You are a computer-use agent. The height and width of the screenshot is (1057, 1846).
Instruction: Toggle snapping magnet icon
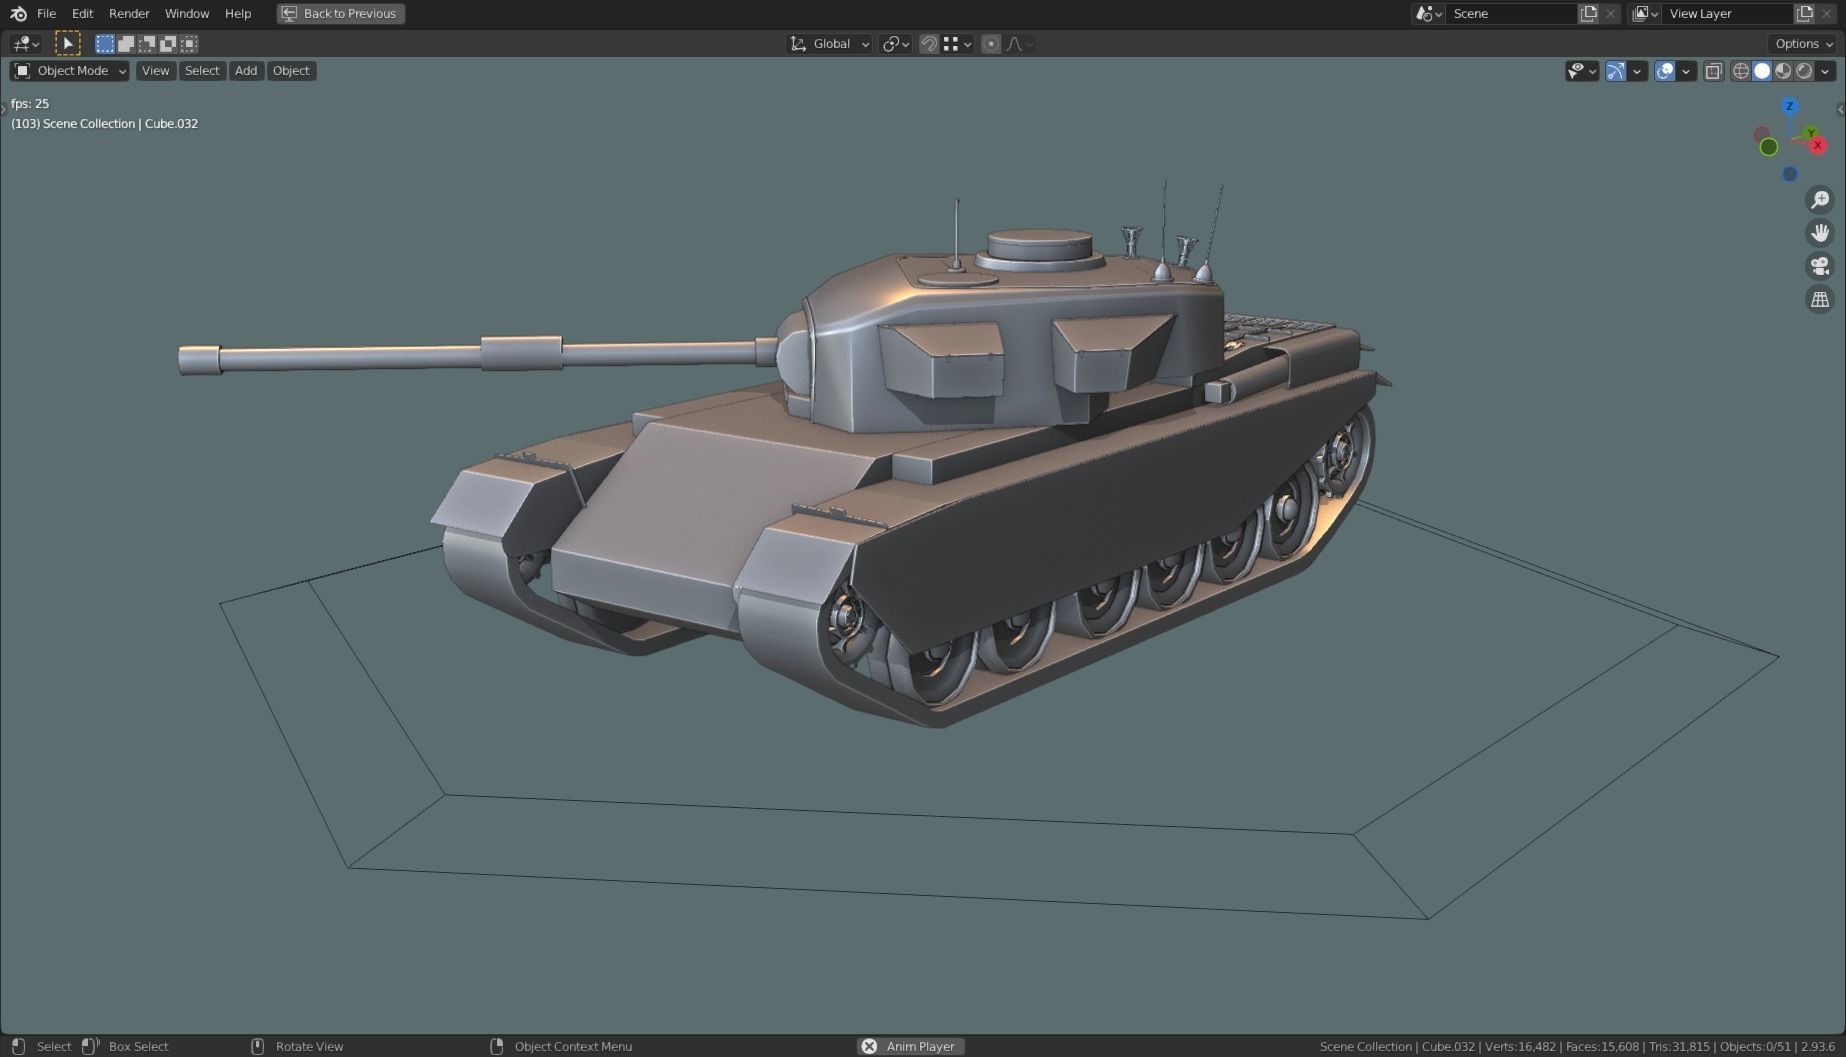[x=929, y=44]
